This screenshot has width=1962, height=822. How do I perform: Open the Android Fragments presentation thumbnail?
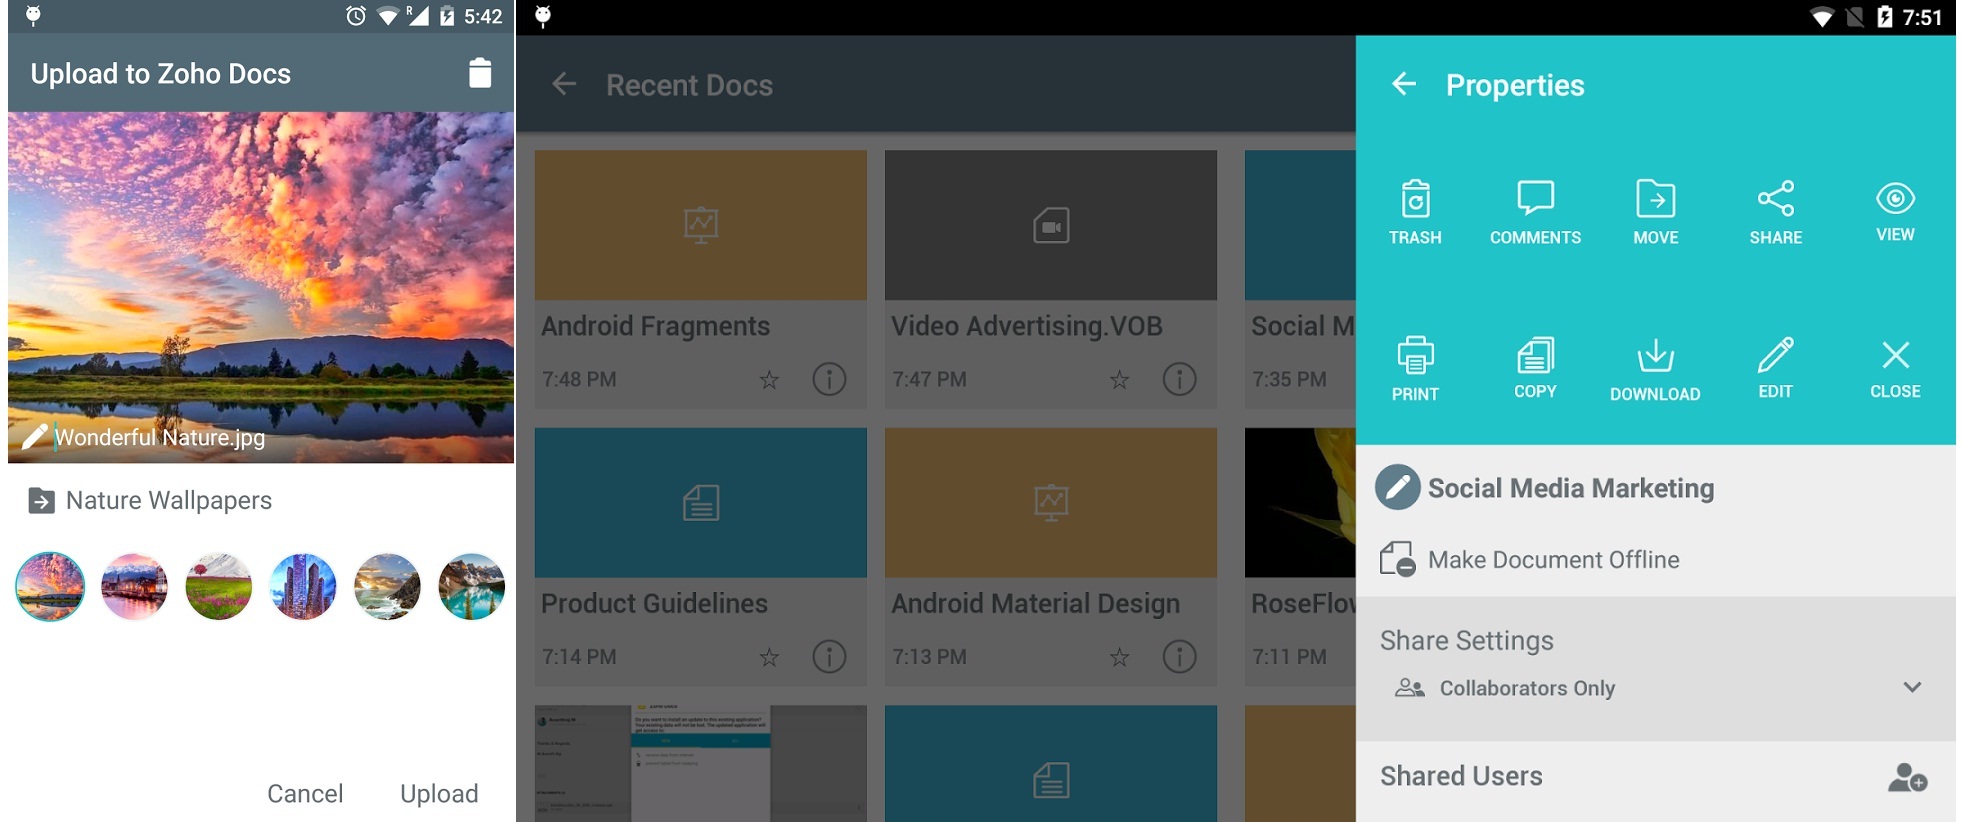click(x=700, y=225)
